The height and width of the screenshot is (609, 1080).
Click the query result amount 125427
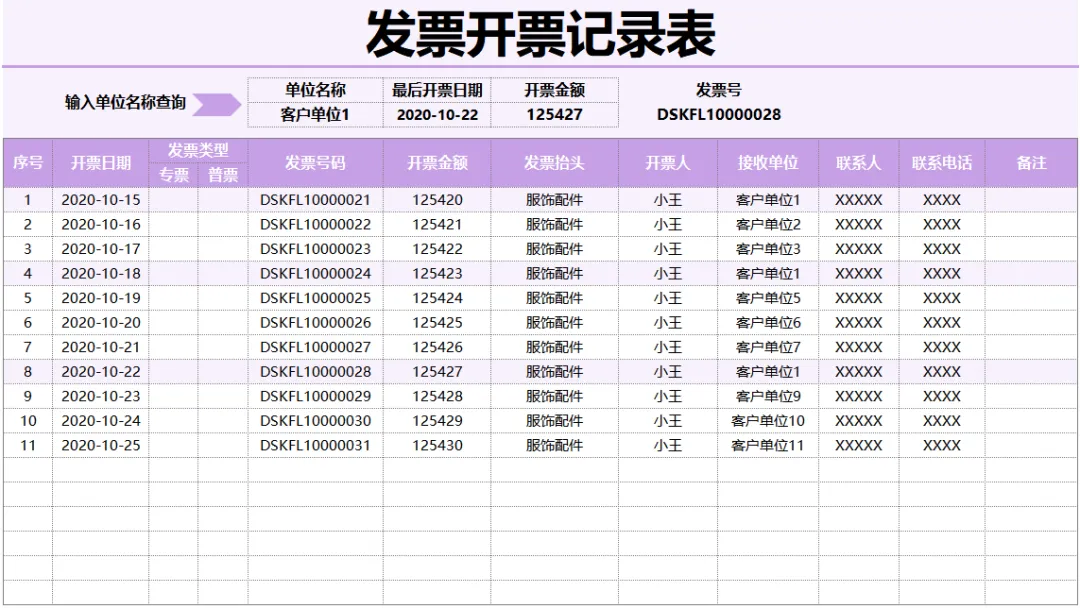pos(554,115)
